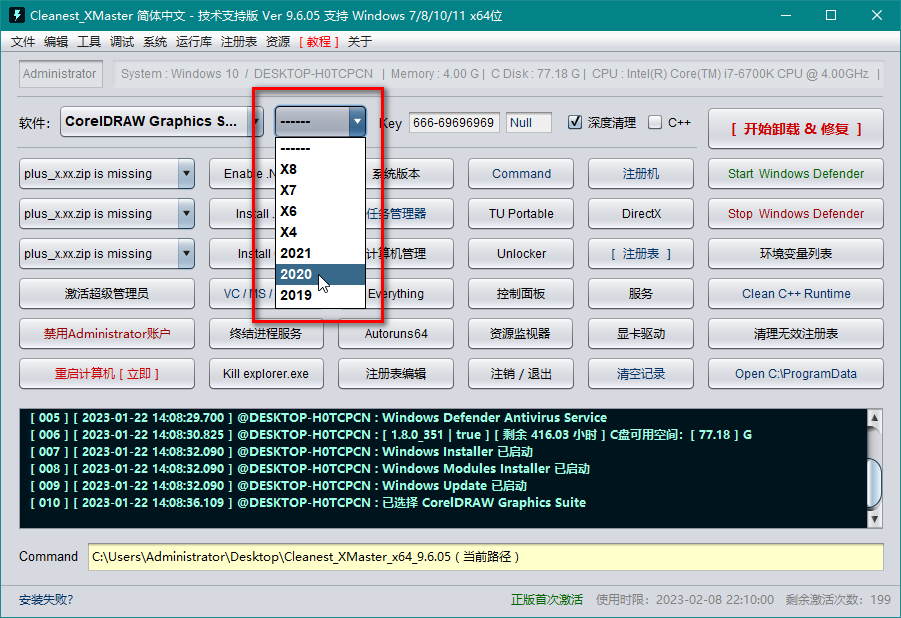The image size is (901, 618).
Task: Open the 调试 menu
Action: click(x=122, y=41)
